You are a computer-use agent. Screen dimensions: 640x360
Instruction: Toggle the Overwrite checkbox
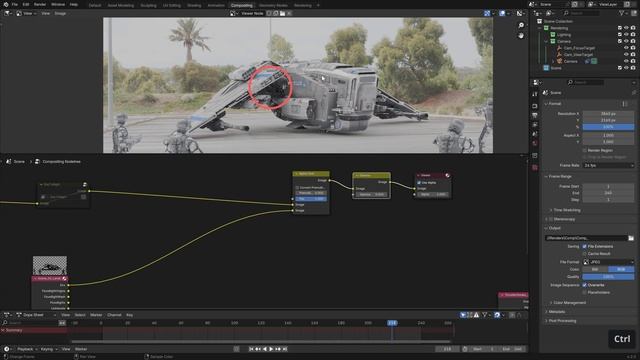(x=584, y=285)
